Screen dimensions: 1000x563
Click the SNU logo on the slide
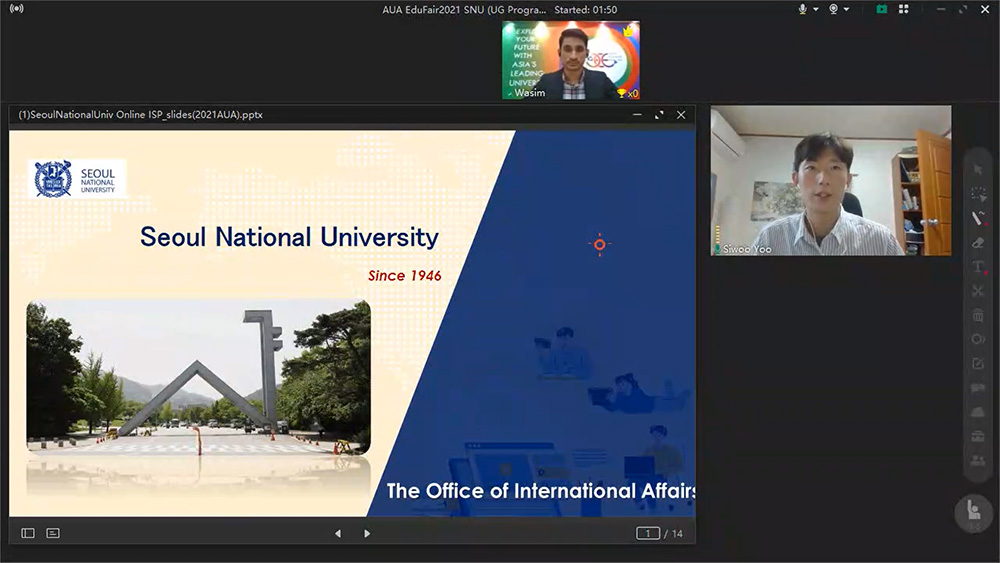coord(77,179)
